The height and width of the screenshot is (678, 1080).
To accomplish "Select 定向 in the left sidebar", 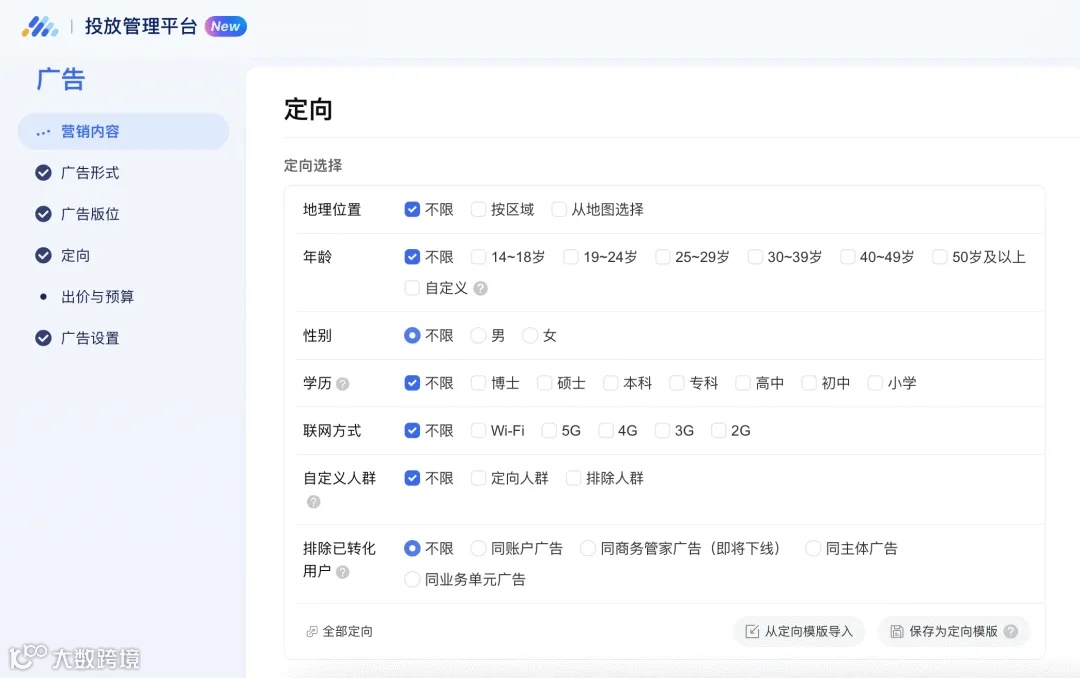I will (75, 255).
